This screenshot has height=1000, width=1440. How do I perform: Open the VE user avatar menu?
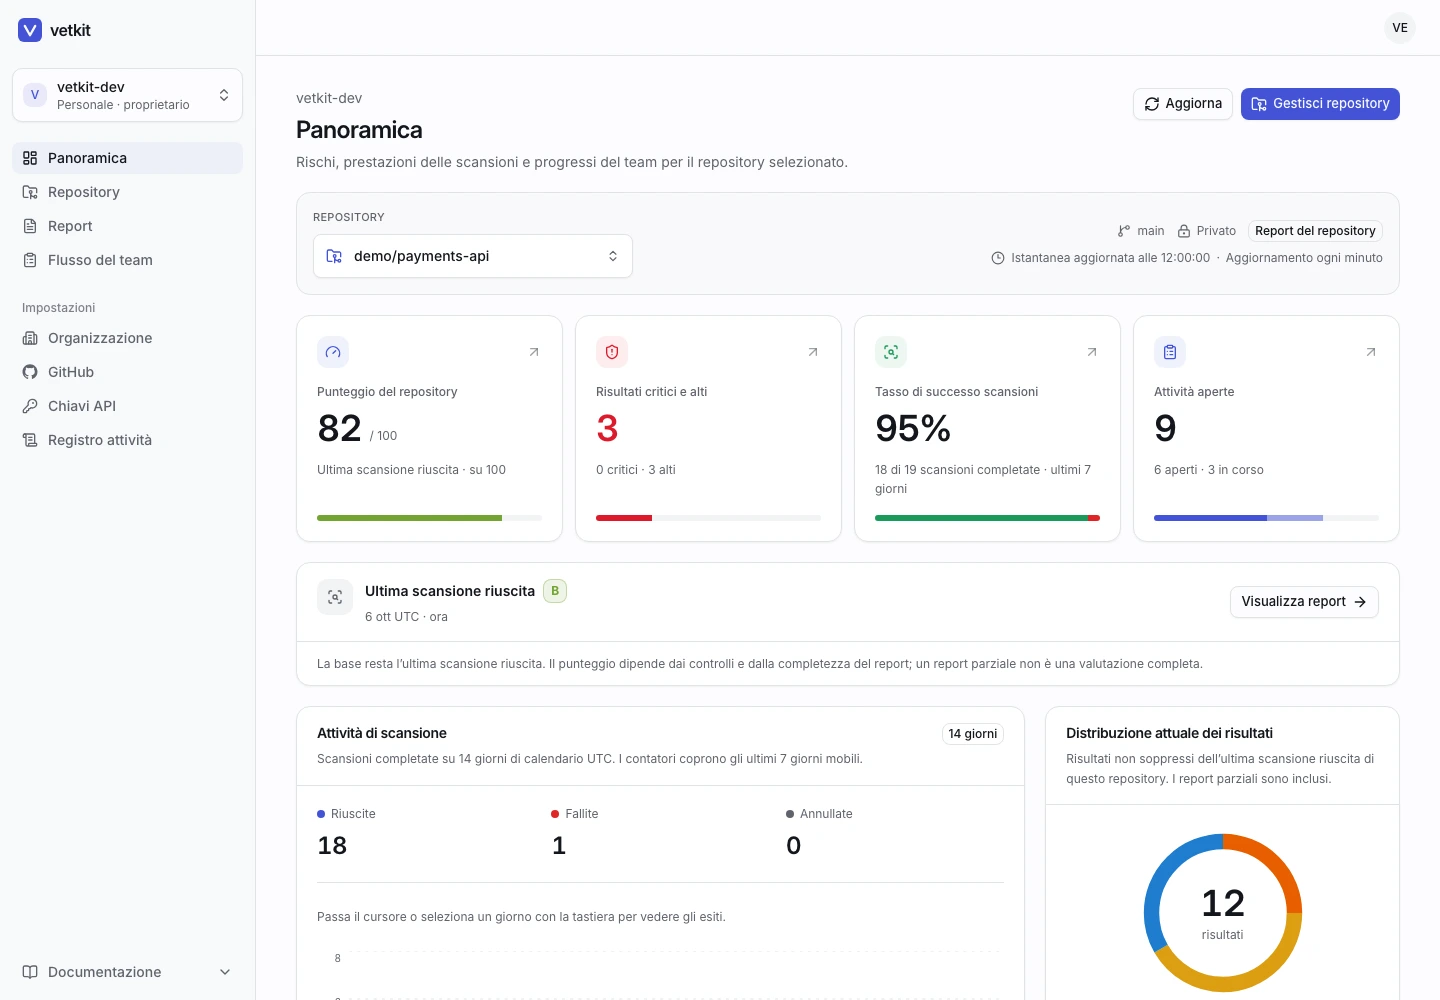click(1400, 28)
